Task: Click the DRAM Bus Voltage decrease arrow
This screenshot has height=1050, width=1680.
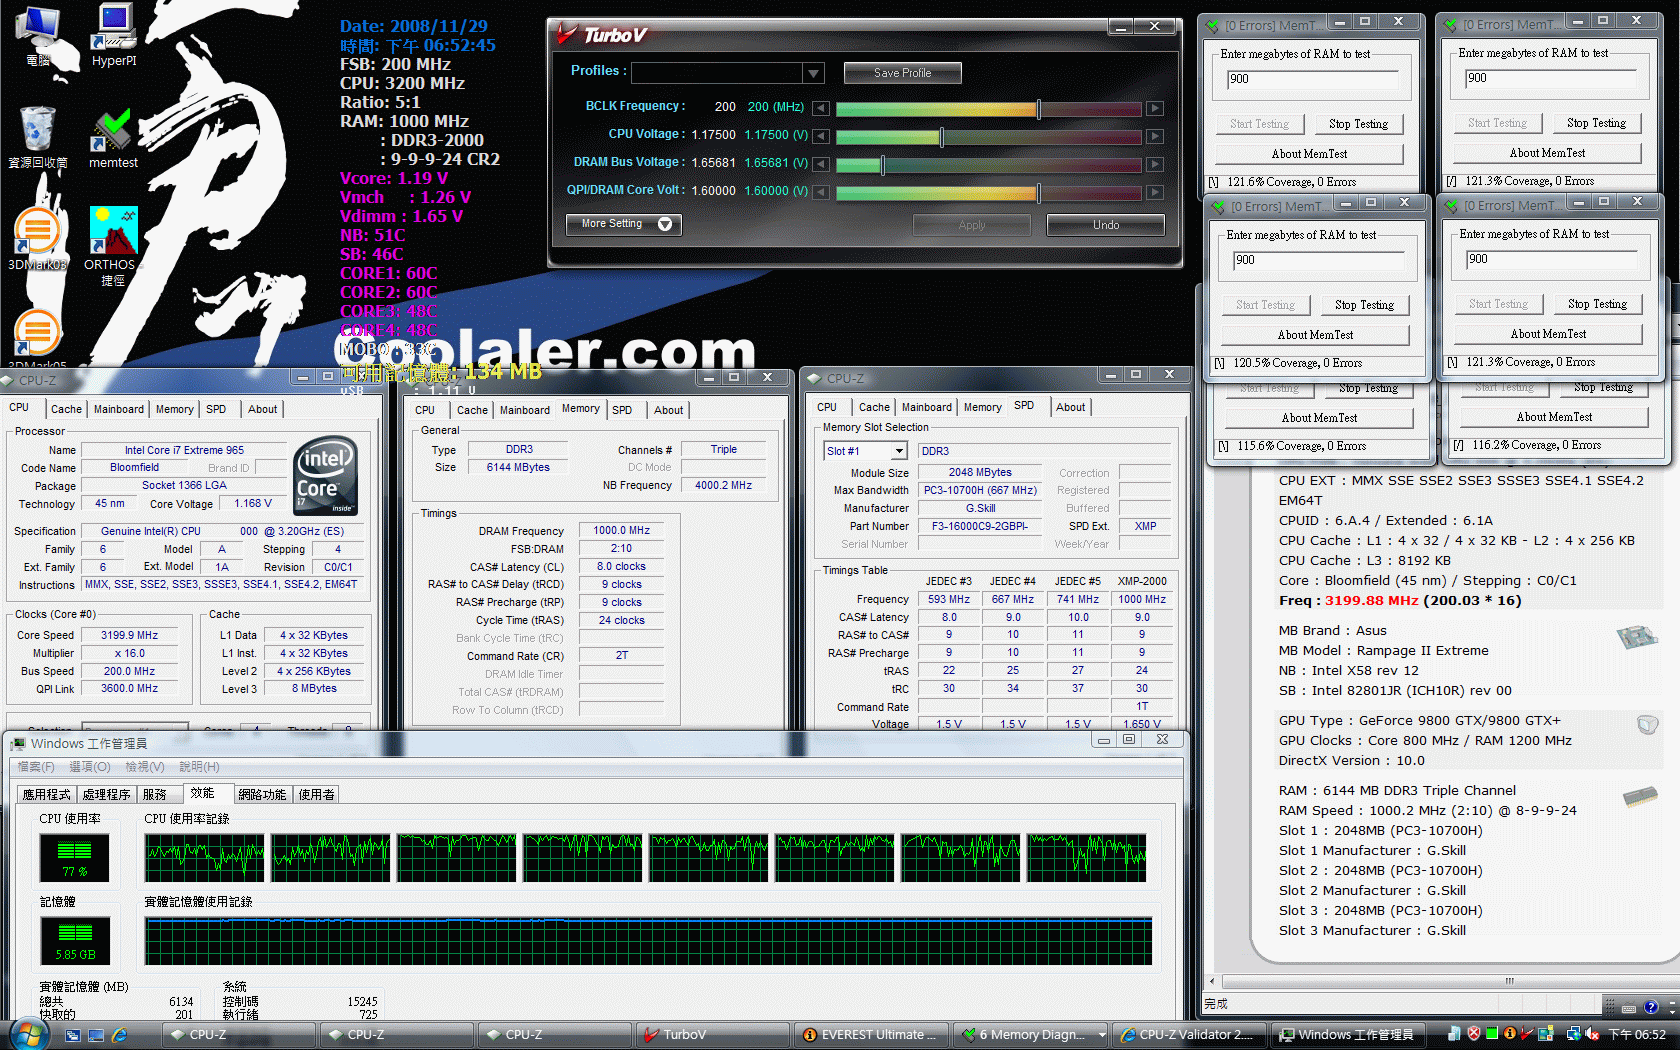Action: pyautogui.click(x=821, y=164)
